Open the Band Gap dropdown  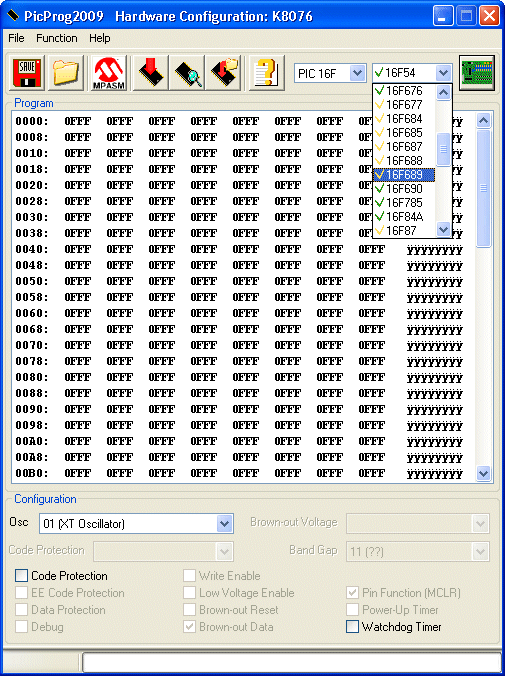480,551
